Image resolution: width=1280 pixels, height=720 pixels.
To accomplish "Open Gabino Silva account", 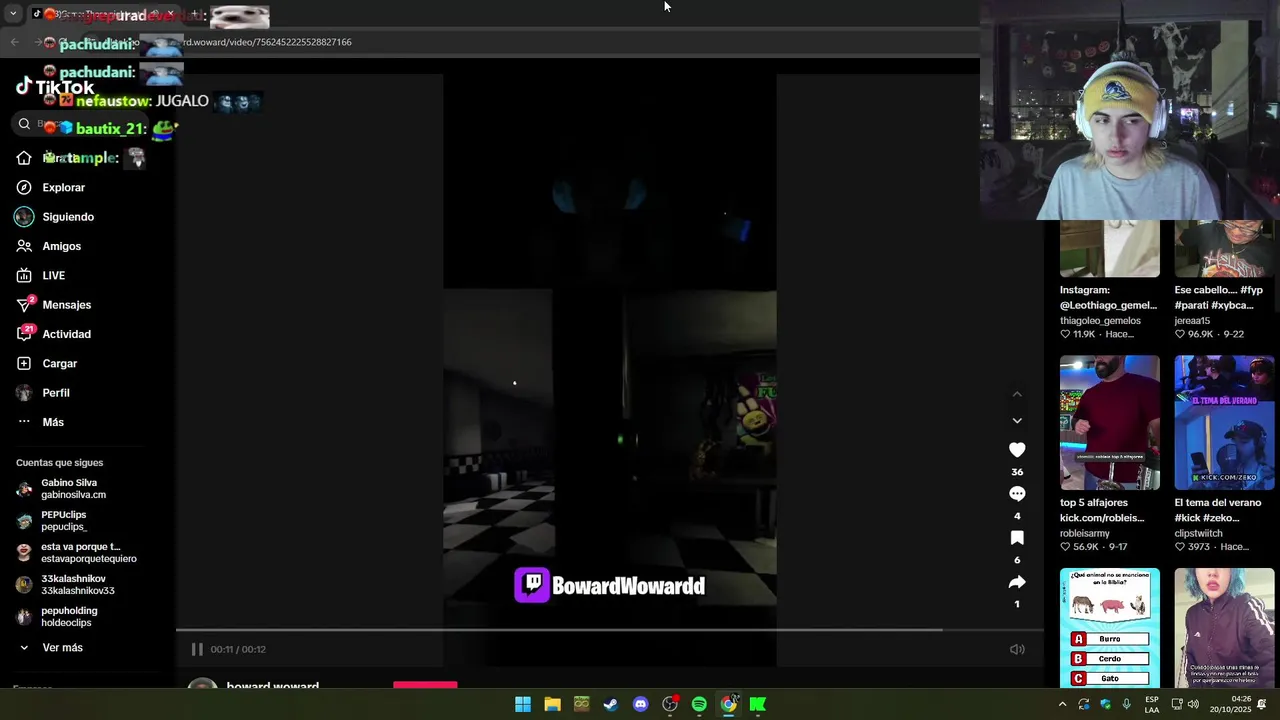I will click(73, 489).
